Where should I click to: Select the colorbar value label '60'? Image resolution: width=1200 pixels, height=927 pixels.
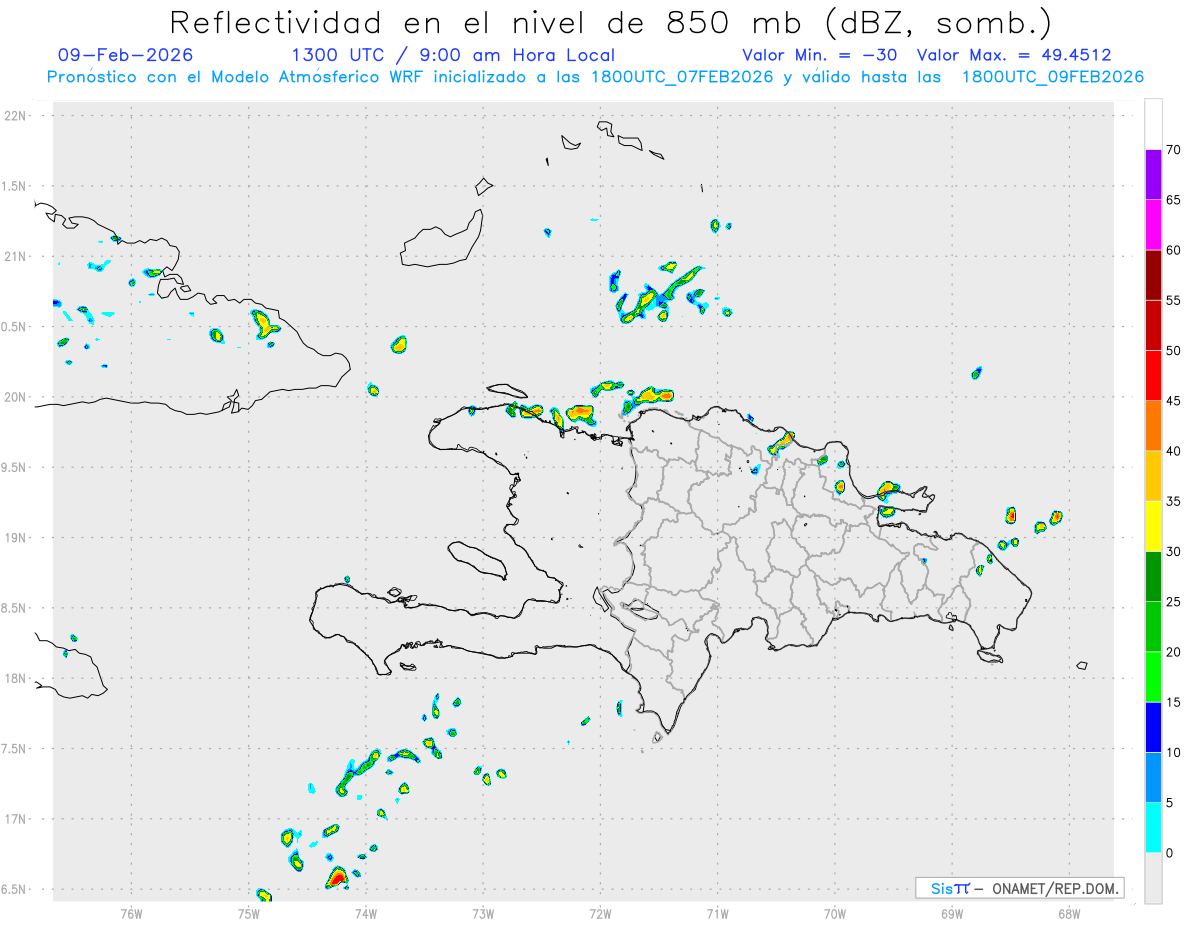[x=1174, y=250]
